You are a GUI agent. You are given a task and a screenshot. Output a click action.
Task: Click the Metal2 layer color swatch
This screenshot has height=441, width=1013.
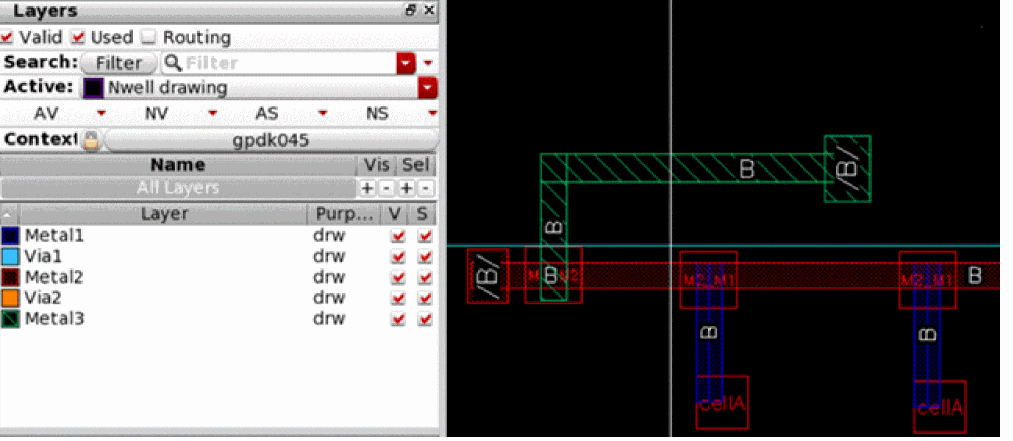pyautogui.click(x=10, y=278)
